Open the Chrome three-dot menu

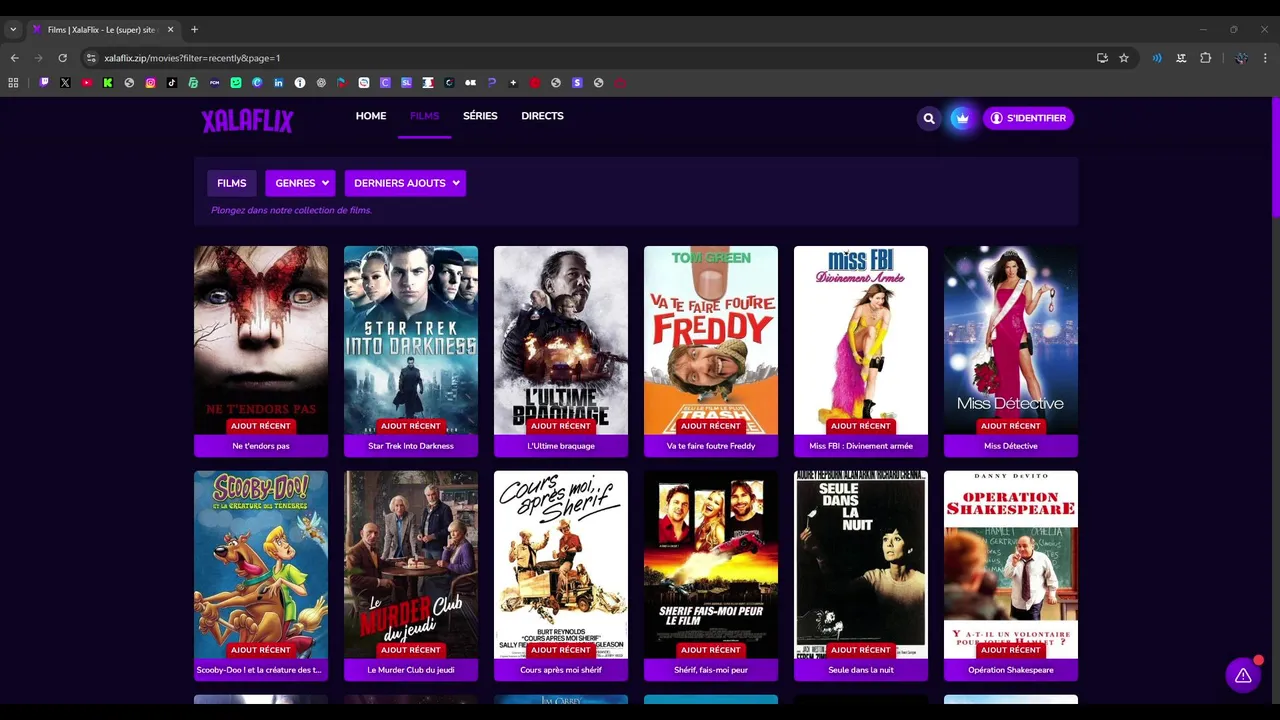tap(1265, 58)
